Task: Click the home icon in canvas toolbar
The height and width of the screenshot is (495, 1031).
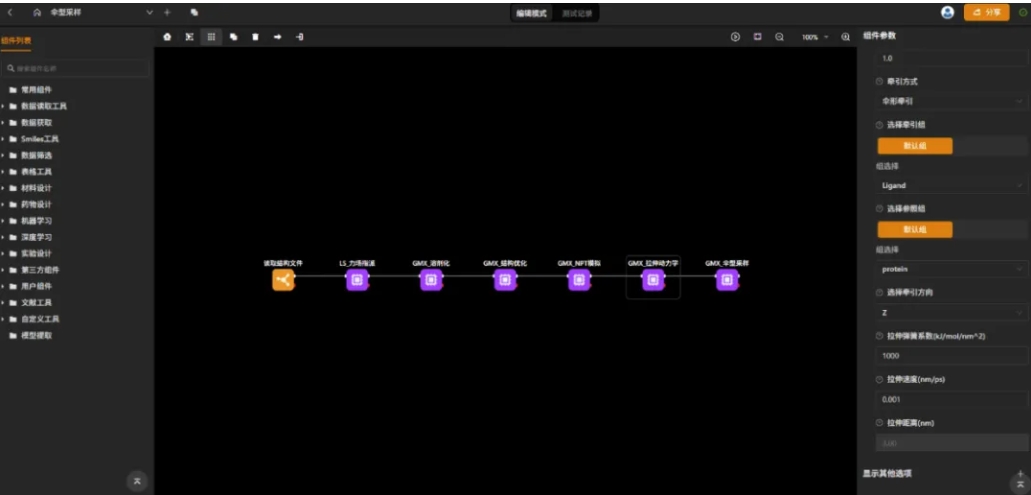Action: click(168, 37)
